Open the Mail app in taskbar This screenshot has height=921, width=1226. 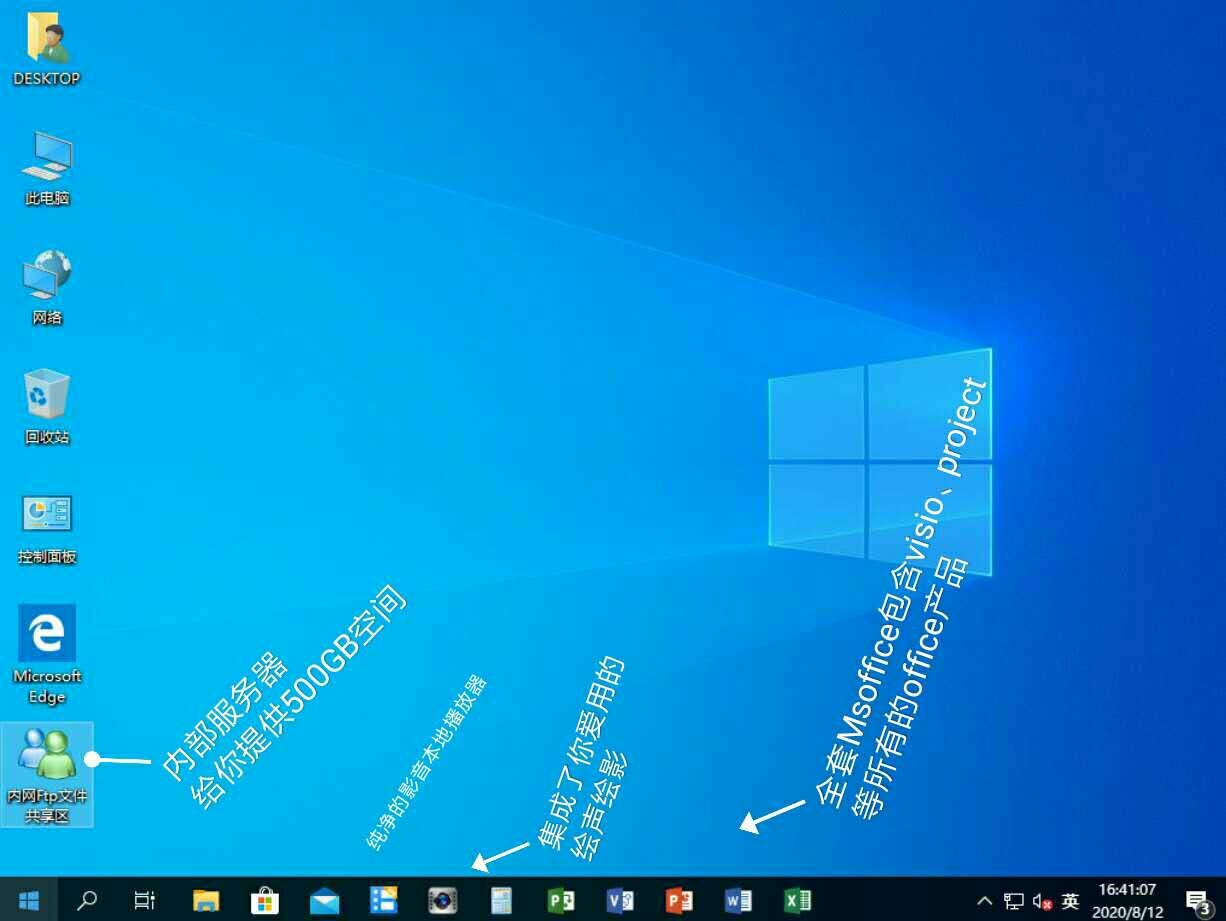click(x=324, y=900)
